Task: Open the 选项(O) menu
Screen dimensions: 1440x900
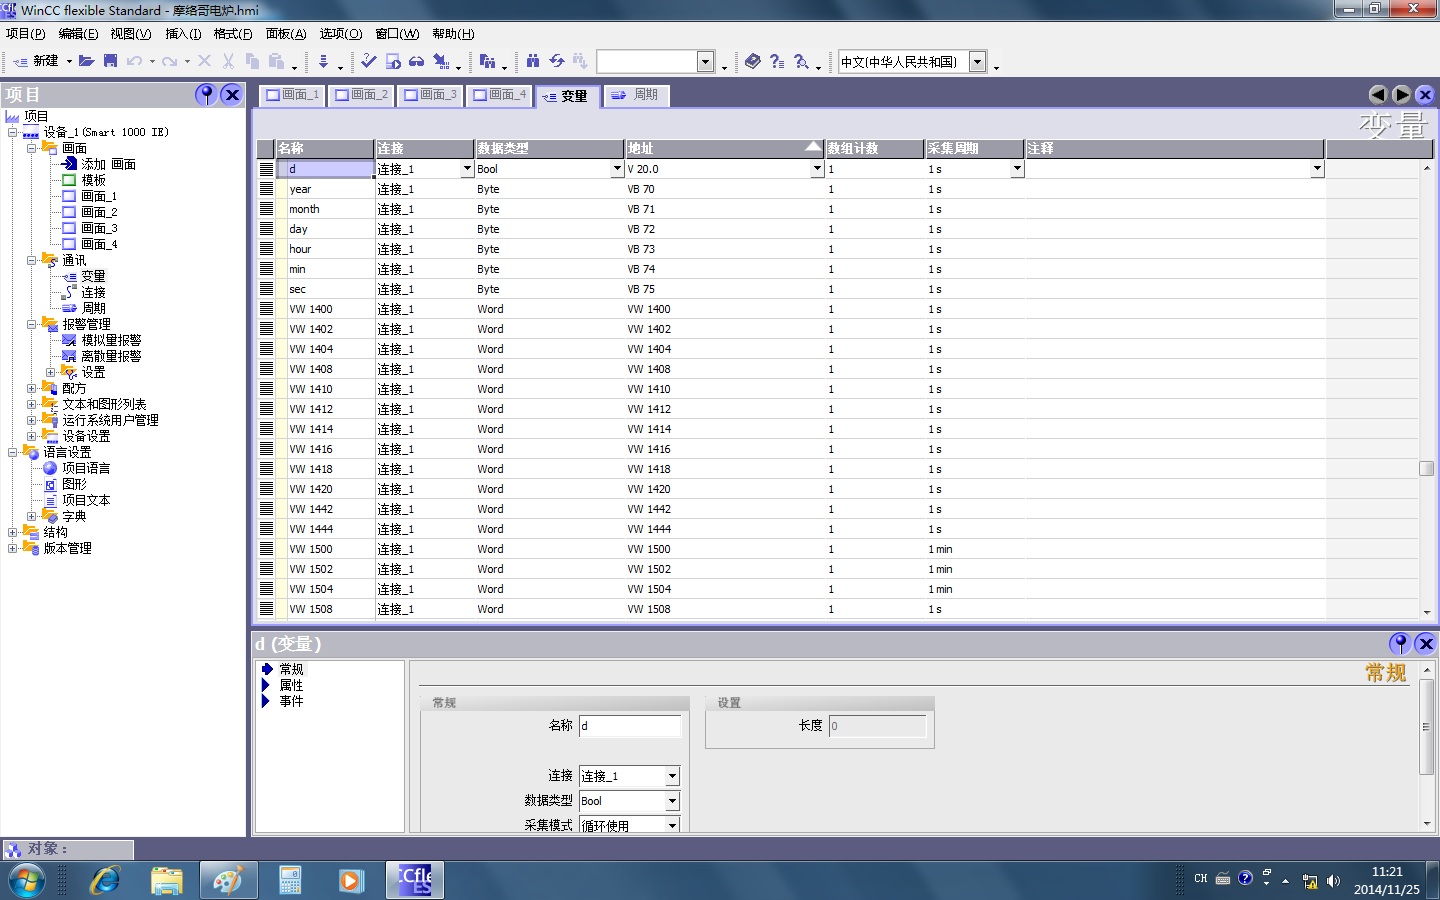Action: click(x=341, y=34)
